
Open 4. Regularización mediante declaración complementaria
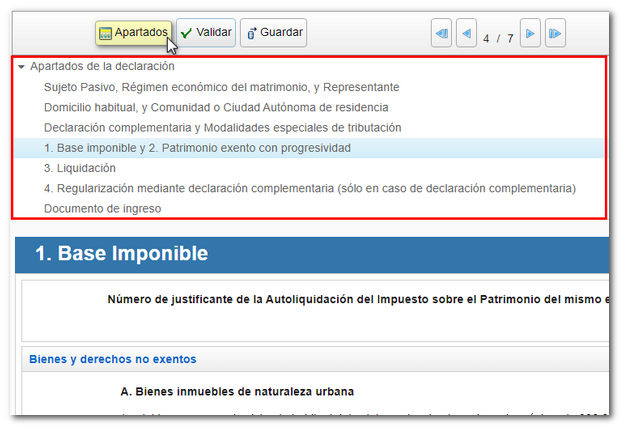[x=310, y=188]
